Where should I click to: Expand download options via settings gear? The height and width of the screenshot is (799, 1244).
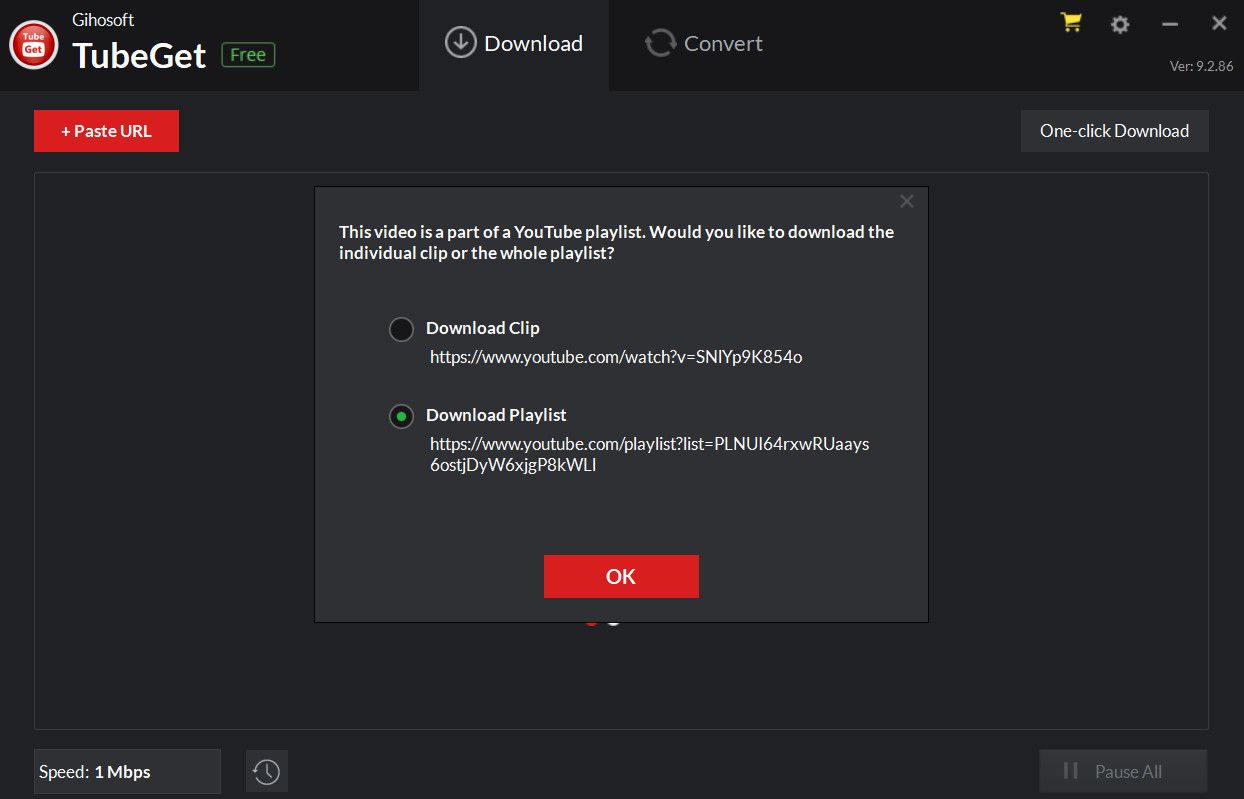click(1119, 23)
